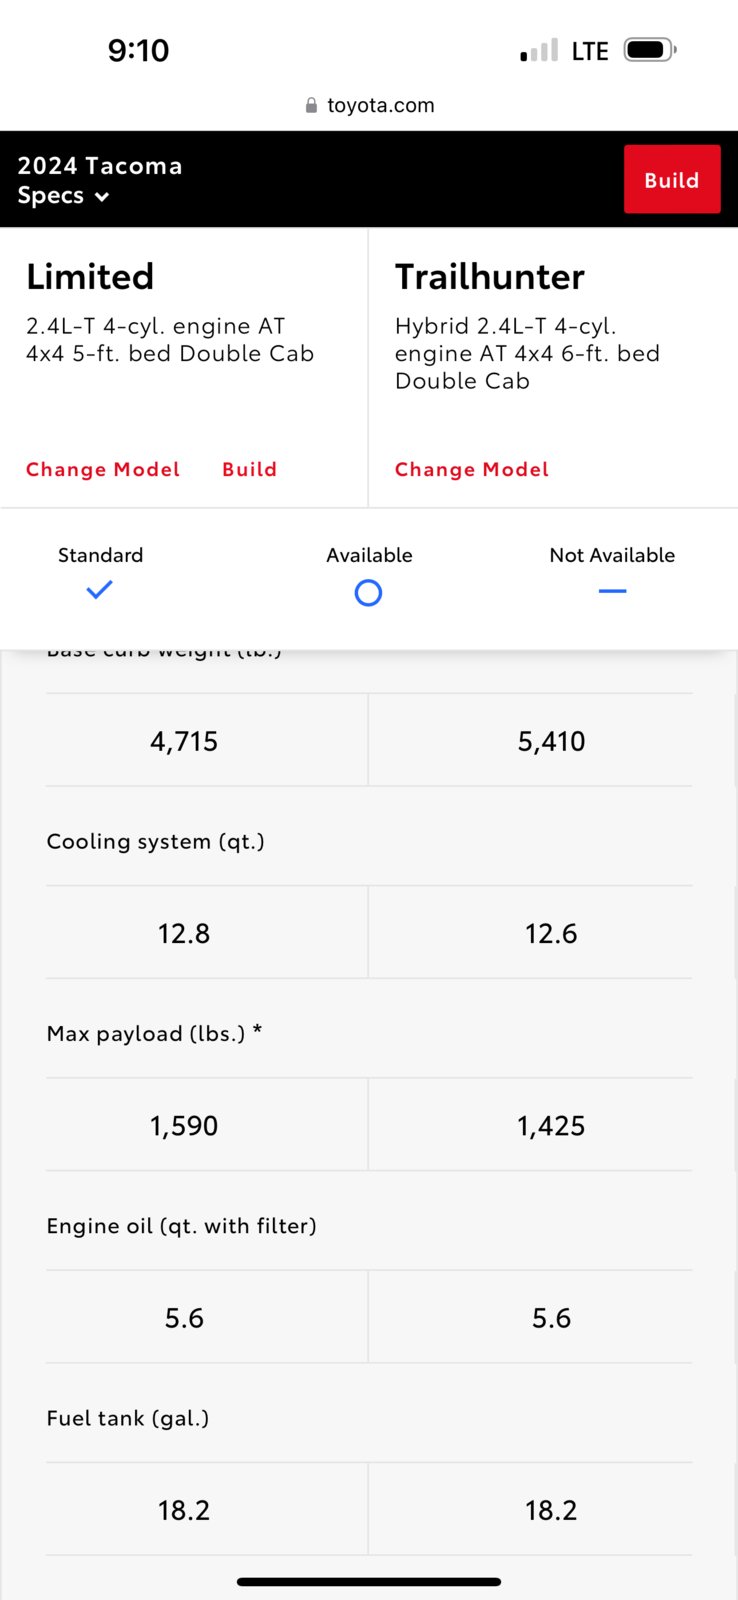The height and width of the screenshot is (1600, 738).
Task: Tap the lock icon beside toyota.com
Action: [311, 105]
